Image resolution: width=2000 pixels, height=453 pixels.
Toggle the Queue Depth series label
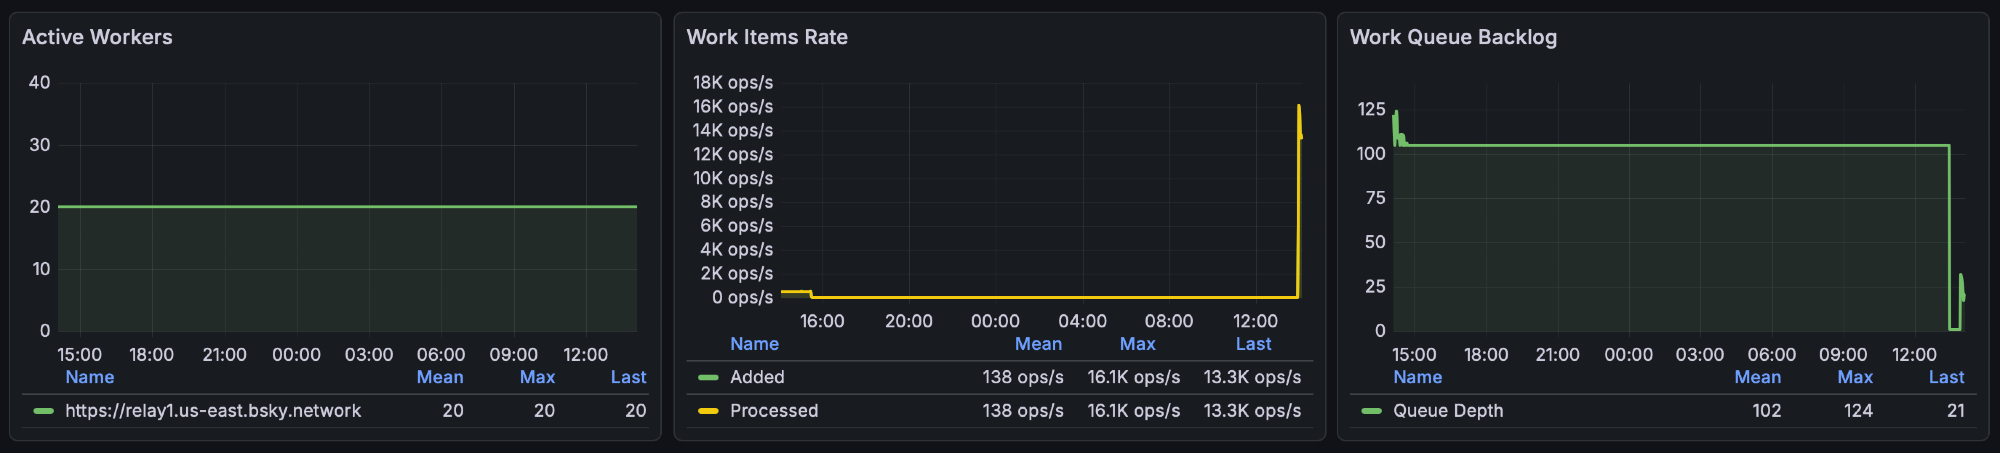pyautogui.click(x=1447, y=411)
